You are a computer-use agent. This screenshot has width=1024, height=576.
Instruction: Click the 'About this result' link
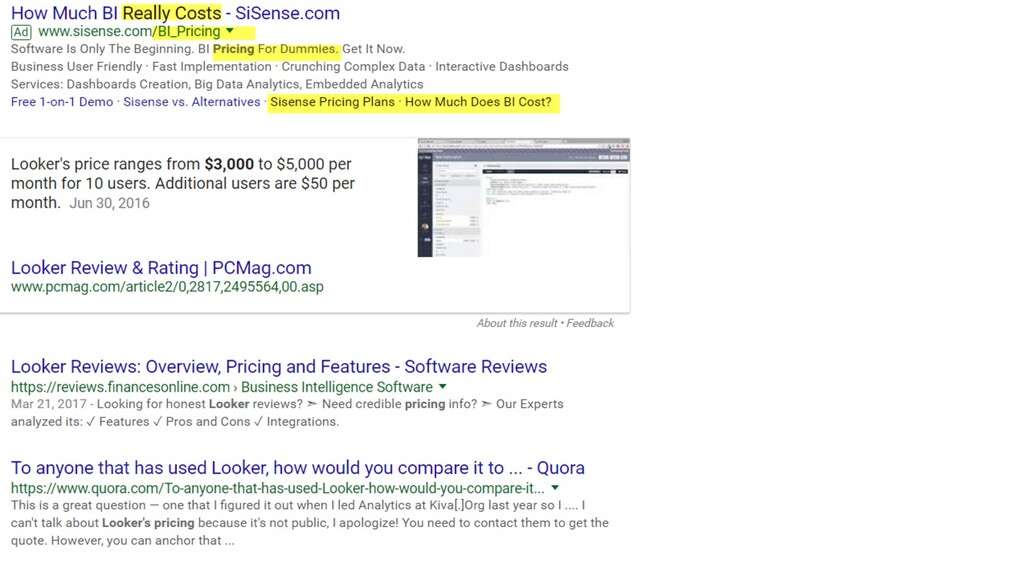pos(517,323)
